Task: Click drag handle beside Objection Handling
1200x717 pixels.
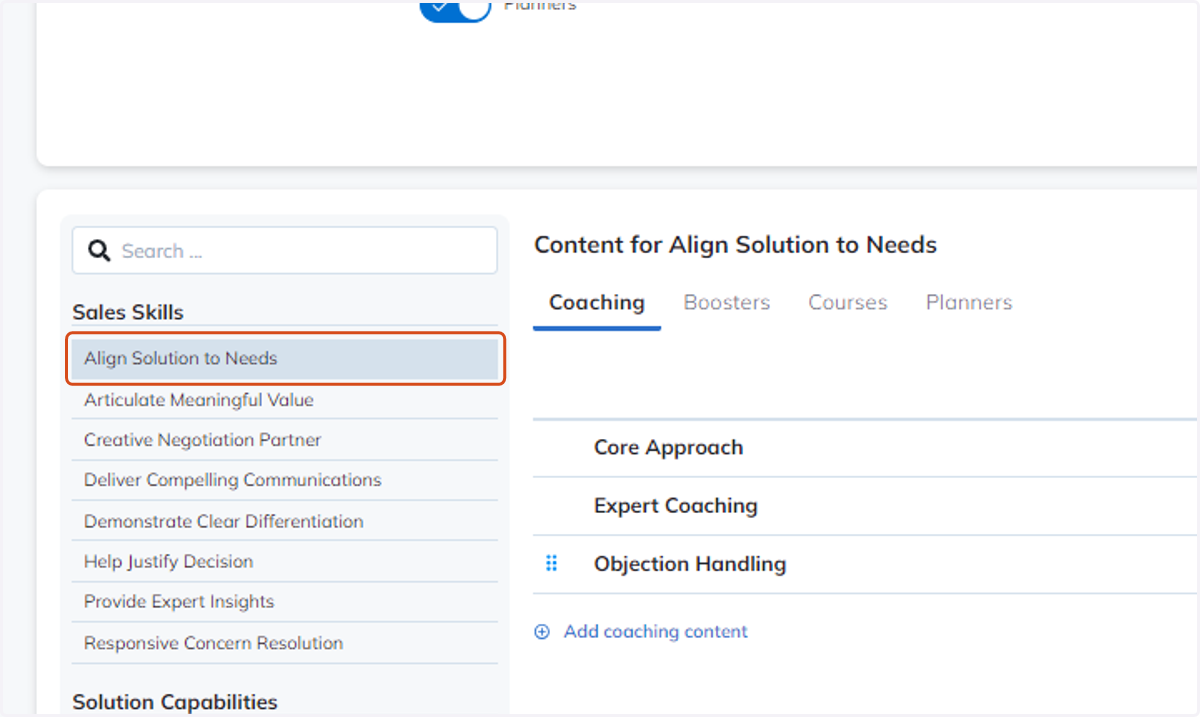Action: click(551, 564)
